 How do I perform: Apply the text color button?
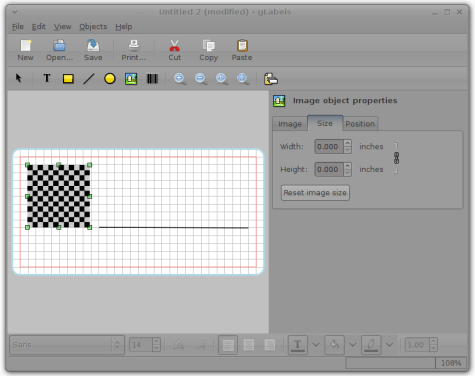click(298, 345)
